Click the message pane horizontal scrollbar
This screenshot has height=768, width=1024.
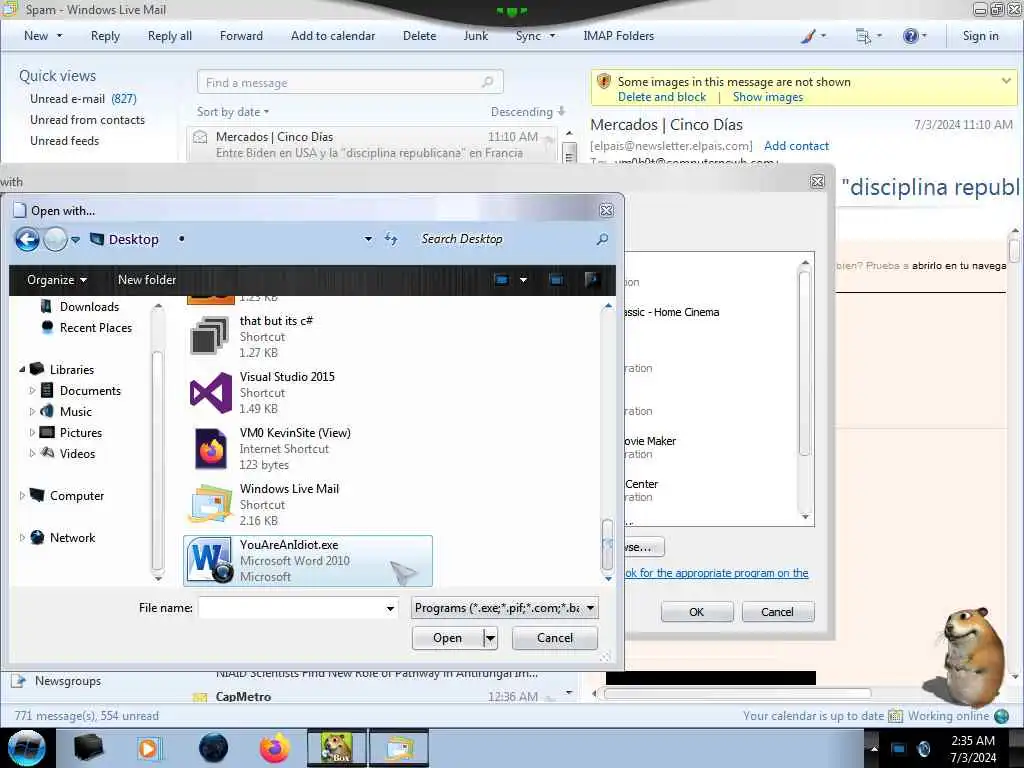737,694
